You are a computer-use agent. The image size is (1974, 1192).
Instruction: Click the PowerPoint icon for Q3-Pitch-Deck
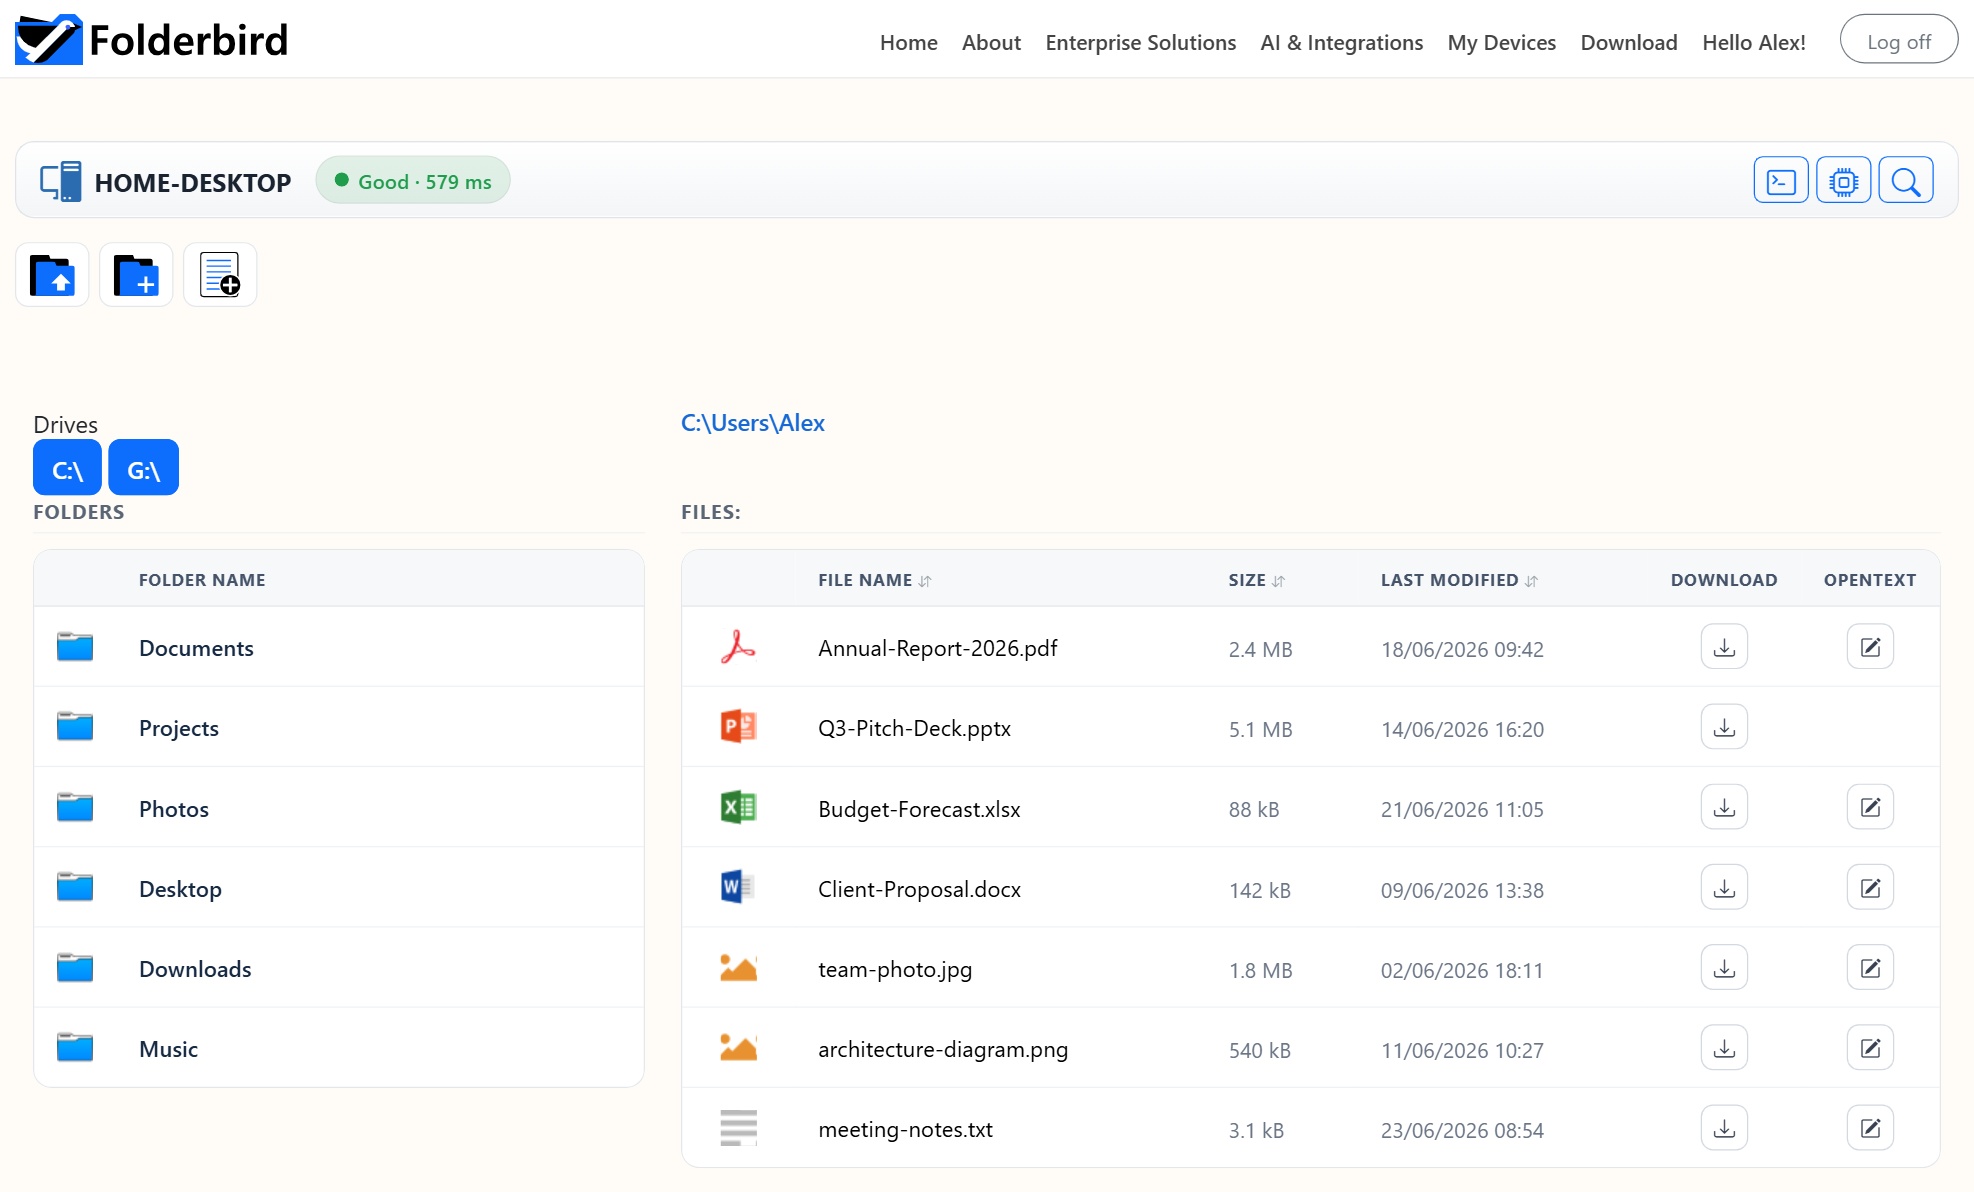(738, 726)
